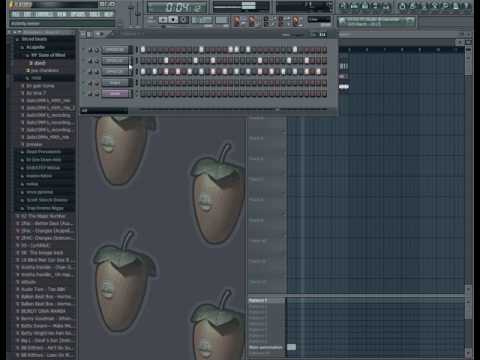Viewport: 480px width, 360px height.
Task: Click the FL Studio logo in the title bar
Action: (12, 5)
